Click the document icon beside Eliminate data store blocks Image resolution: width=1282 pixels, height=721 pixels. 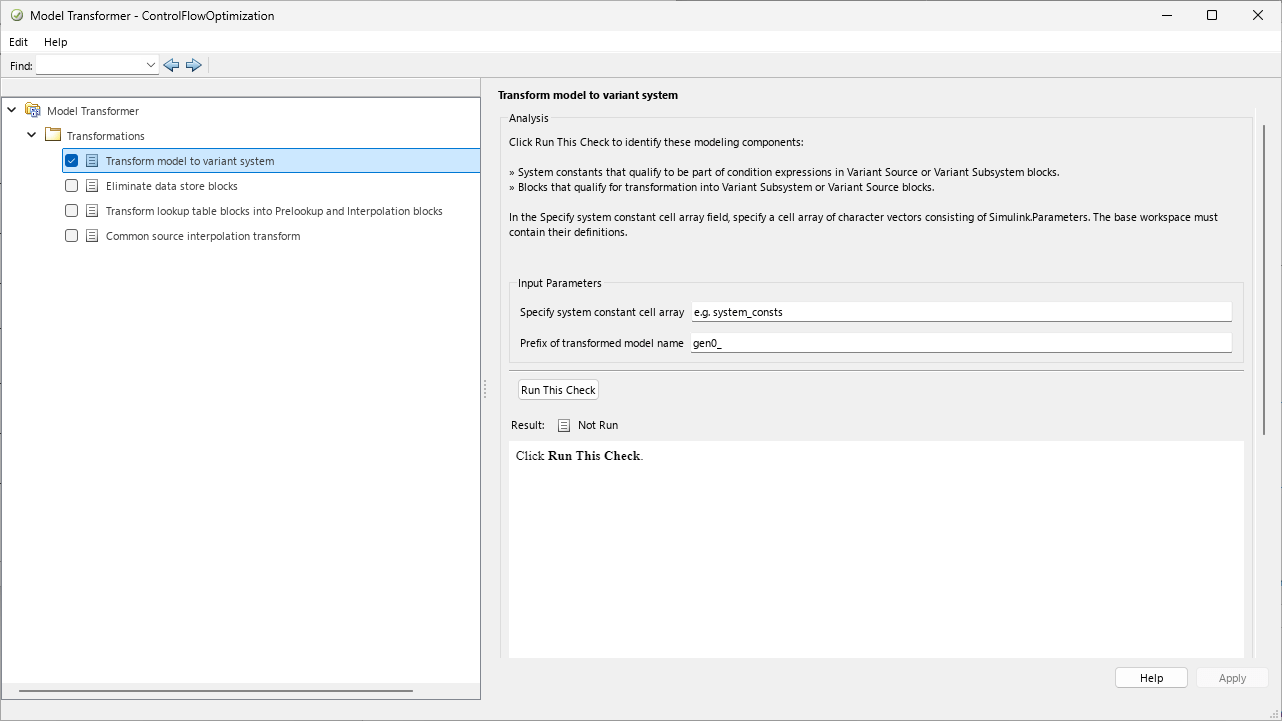pyautogui.click(x=92, y=186)
